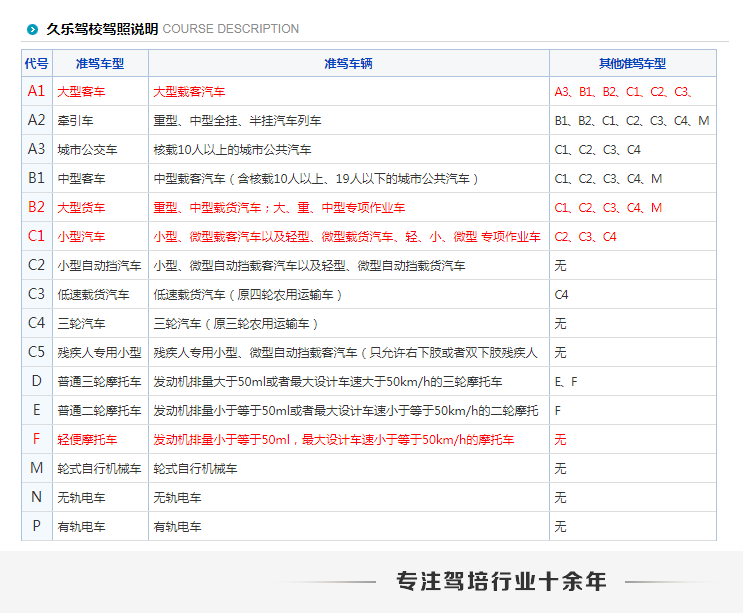Click C1、C2、C3、C4 in A3 row
The height and width of the screenshot is (613, 743).
[x=633, y=150]
